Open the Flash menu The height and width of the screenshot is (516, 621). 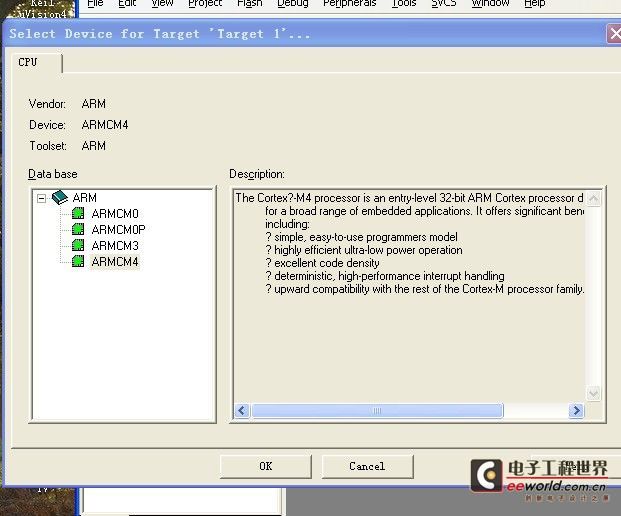tap(250, 4)
